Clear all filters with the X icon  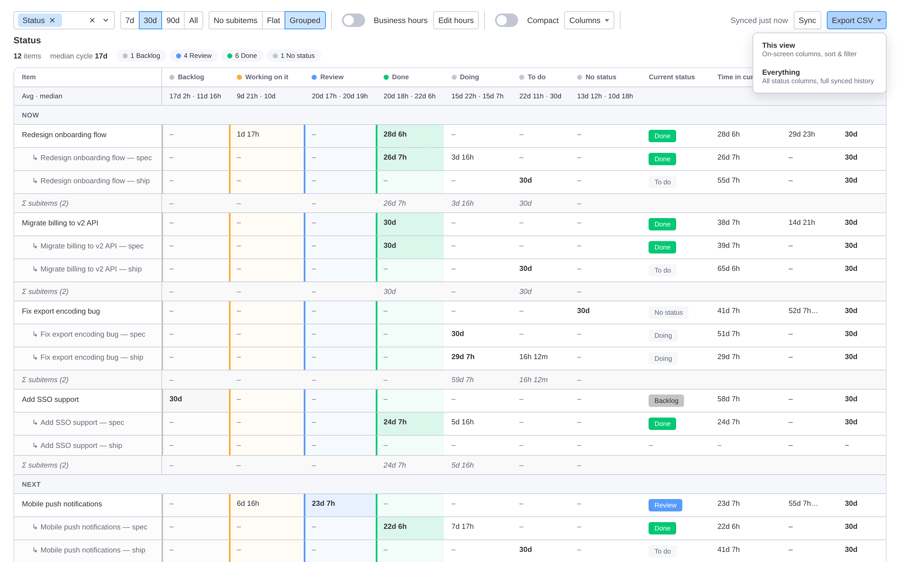92,20
